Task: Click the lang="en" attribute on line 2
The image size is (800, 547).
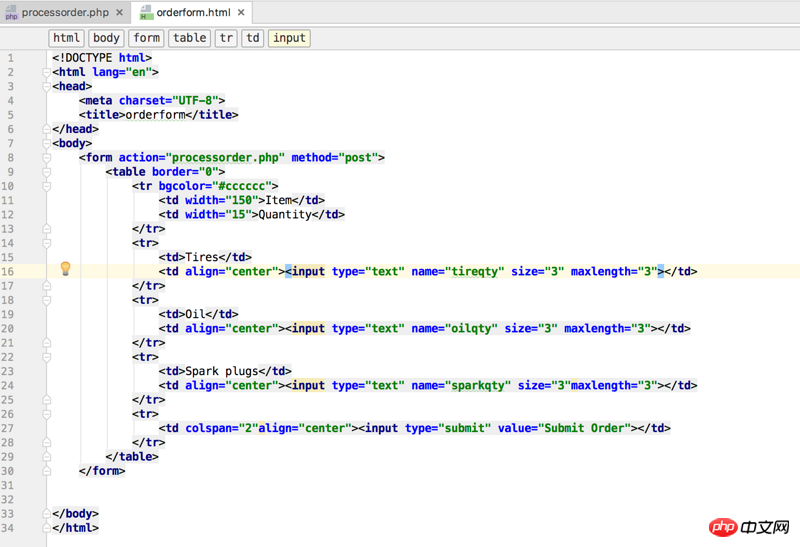Action: point(122,72)
